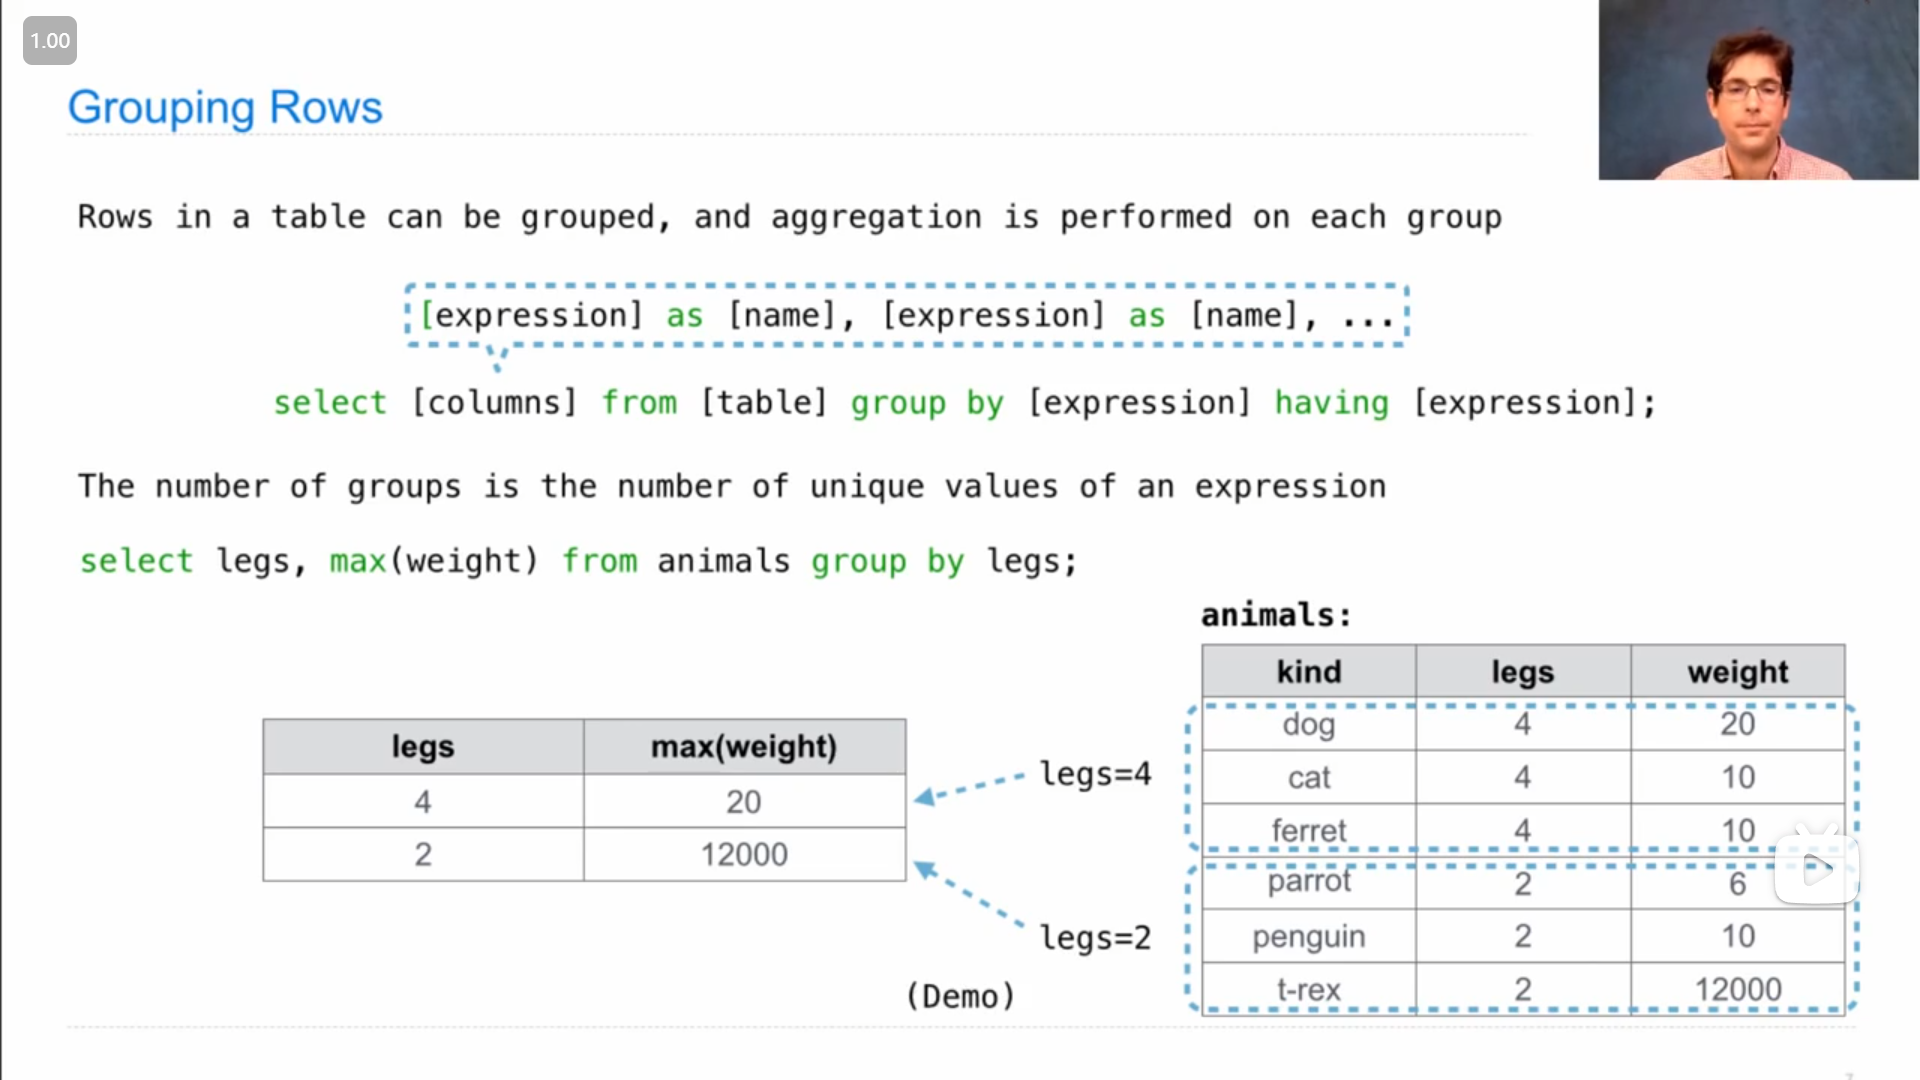
Task: Click the (Demo) text on slide
Action: 960,996
